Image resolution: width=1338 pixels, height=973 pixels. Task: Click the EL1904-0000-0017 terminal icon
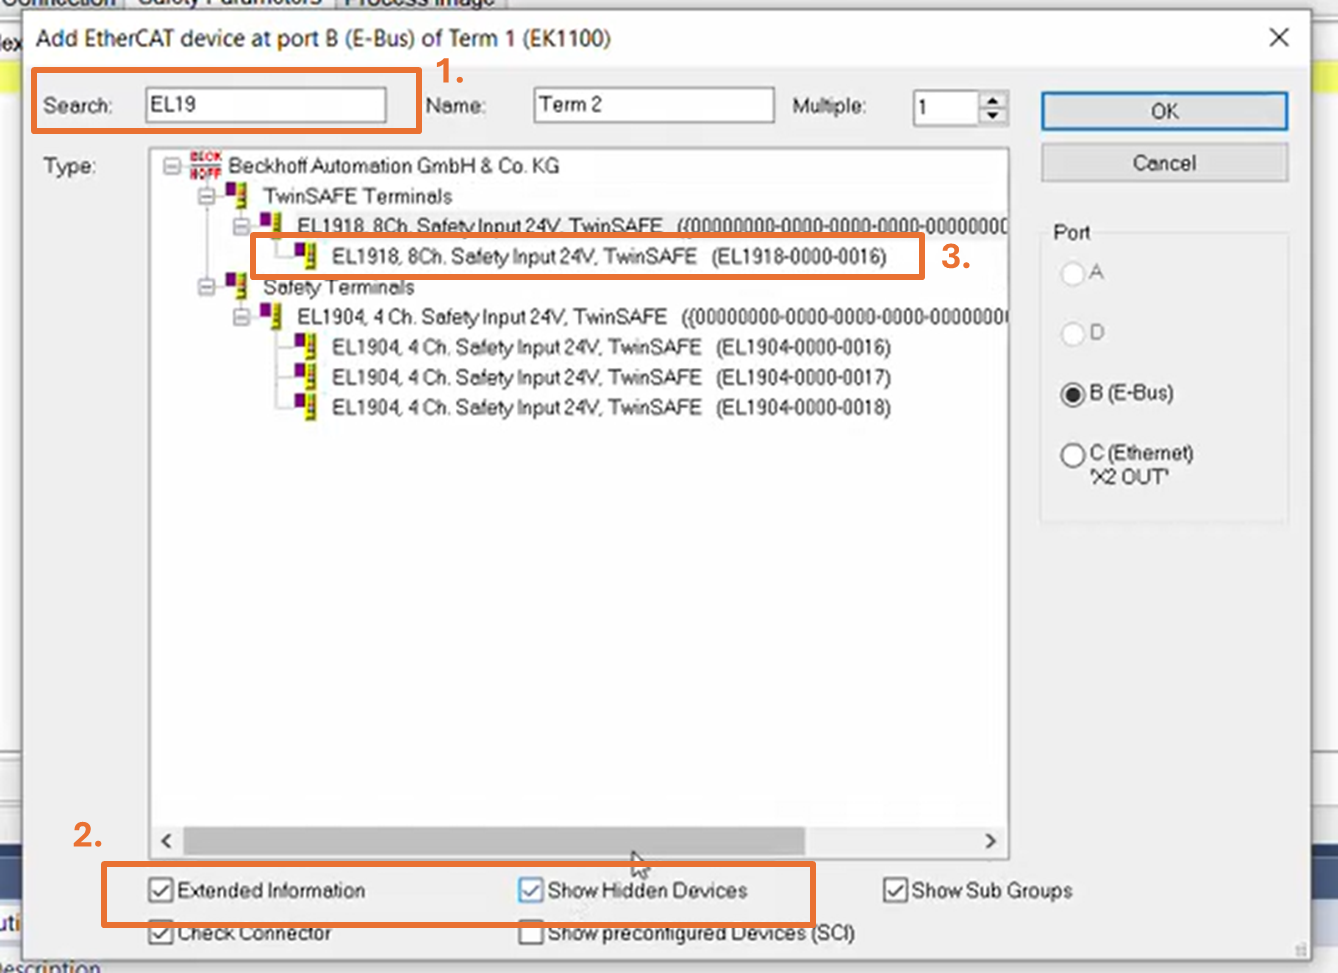click(306, 377)
